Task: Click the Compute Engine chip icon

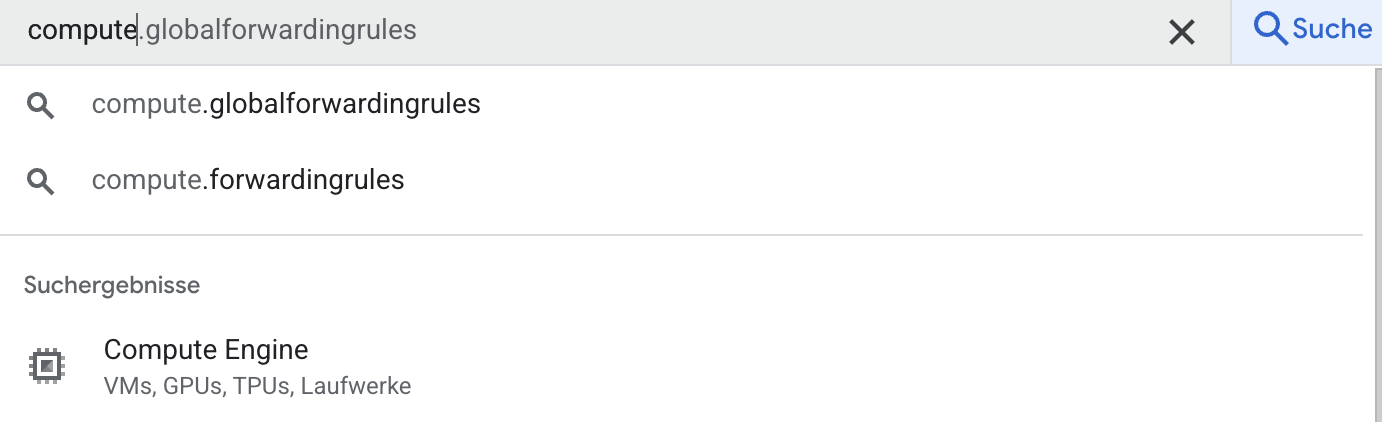Action: tap(46, 366)
